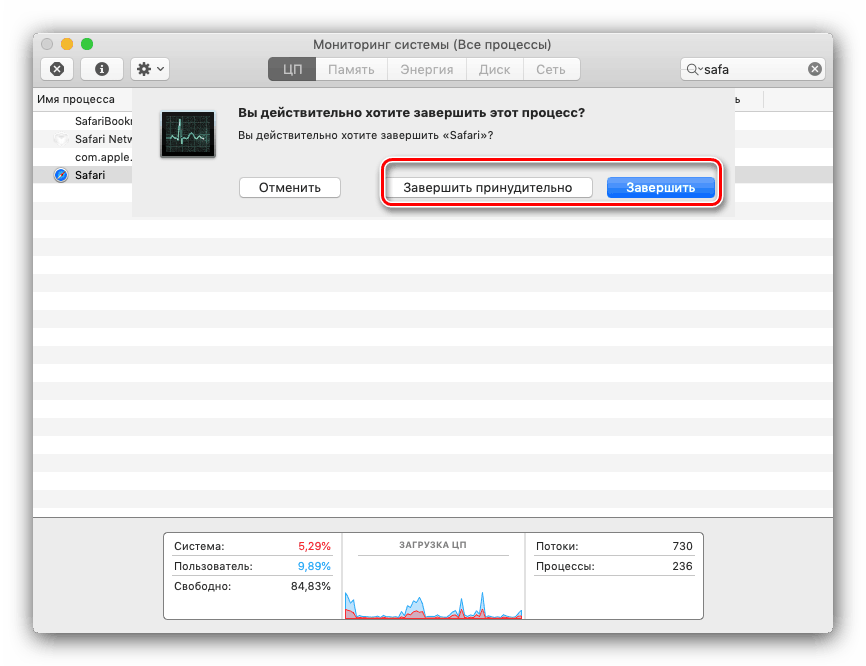Image resolution: width=866 pixels, height=666 pixels.
Task: Click the Процессы 236 value
Action: click(682, 566)
